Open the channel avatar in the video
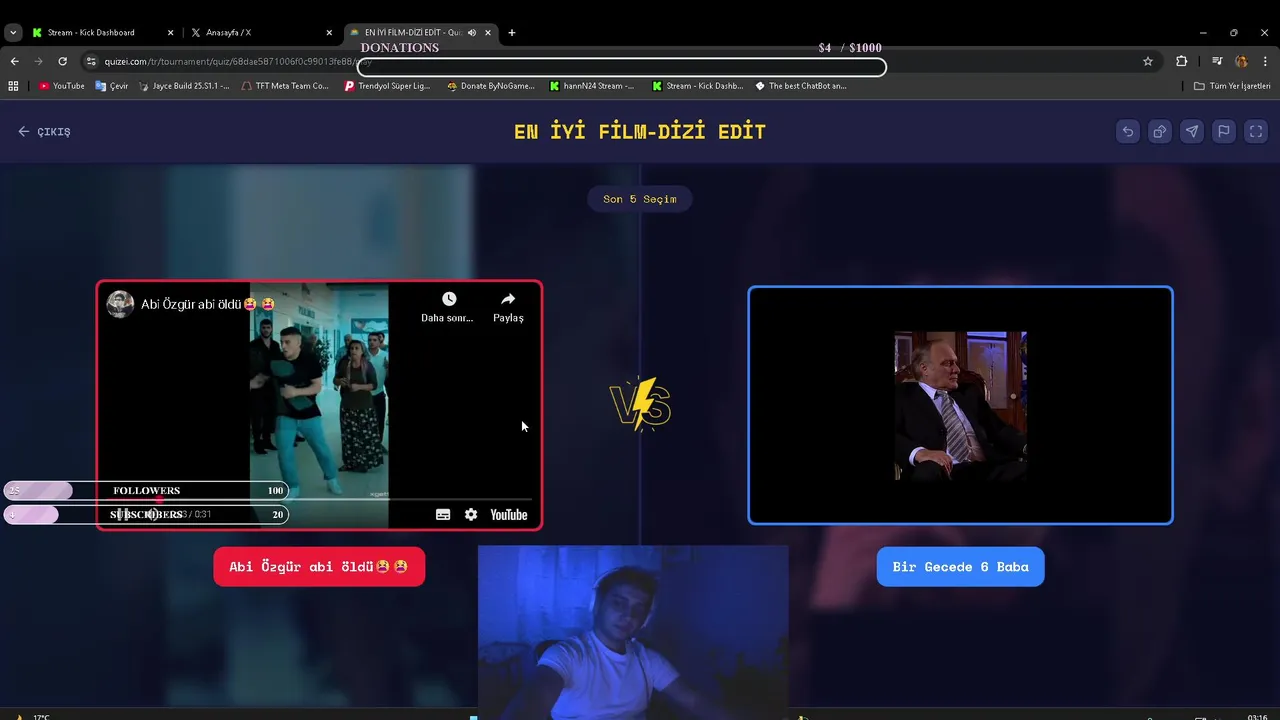Image resolution: width=1280 pixels, height=720 pixels. pyautogui.click(x=120, y=304)
